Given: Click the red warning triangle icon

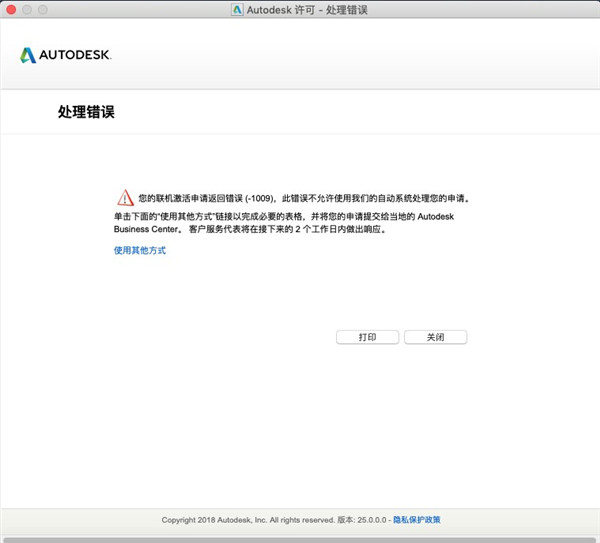Looking at the screenshot, I should pos(124,197).
